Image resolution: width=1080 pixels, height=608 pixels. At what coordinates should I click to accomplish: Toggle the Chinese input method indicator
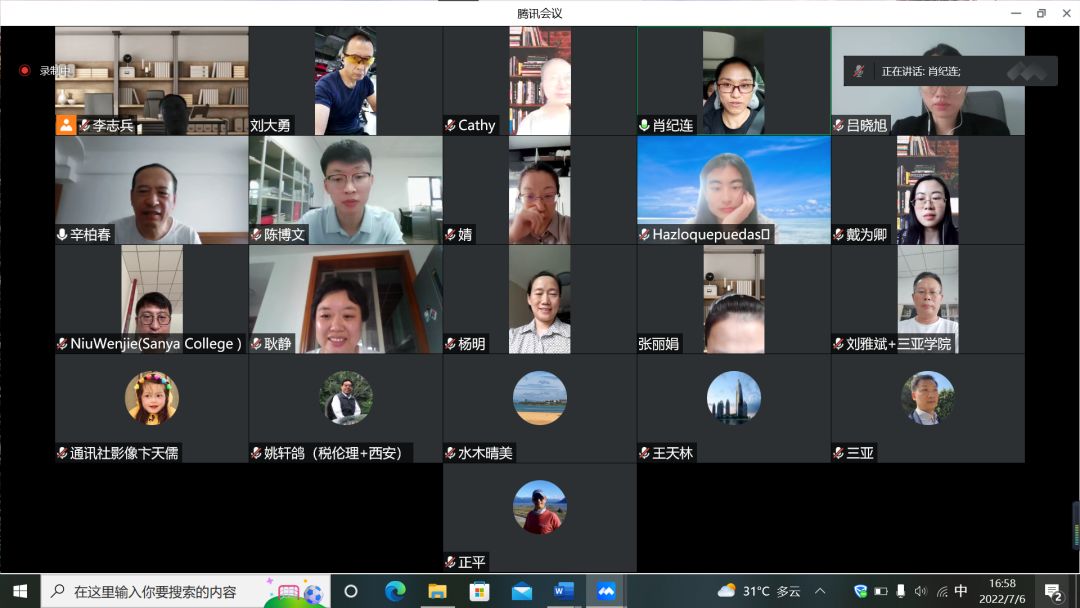(961, 591)
